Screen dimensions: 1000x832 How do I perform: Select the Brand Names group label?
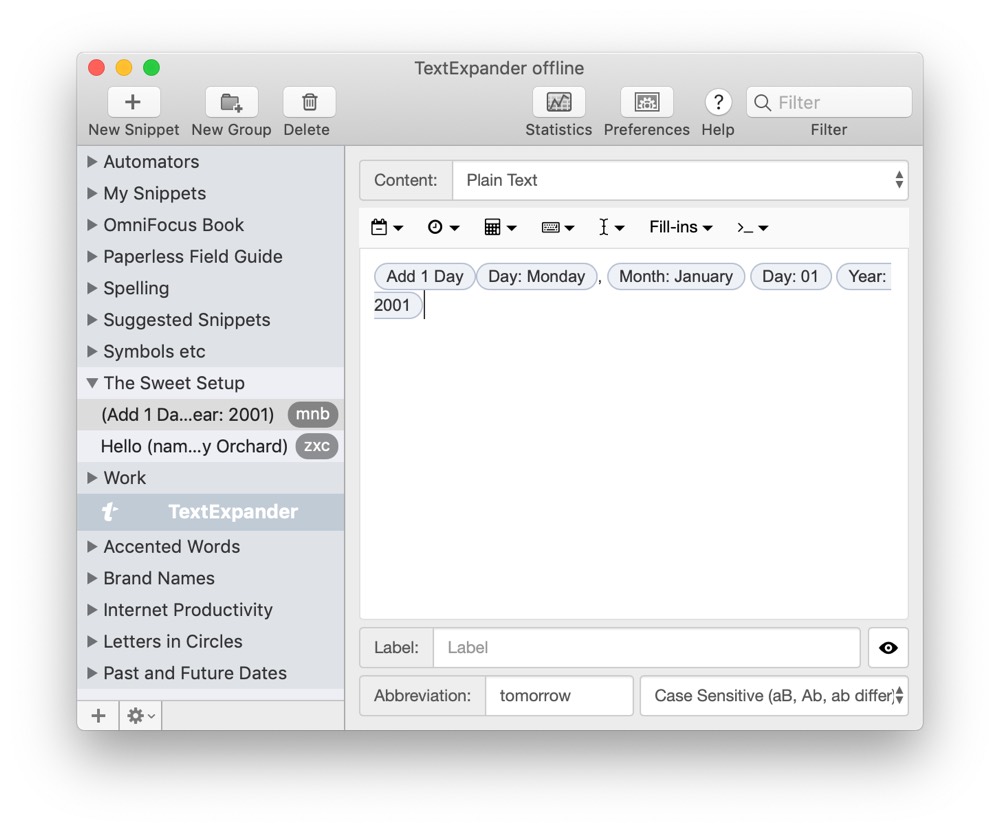click(x=159, y=578)
